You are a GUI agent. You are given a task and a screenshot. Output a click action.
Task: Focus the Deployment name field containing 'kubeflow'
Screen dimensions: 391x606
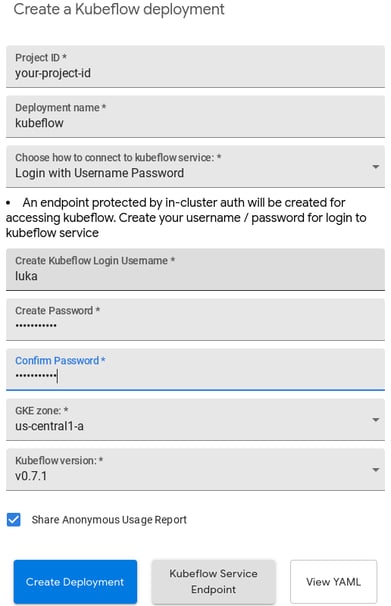pyautogui.click(x=196, y=116)
